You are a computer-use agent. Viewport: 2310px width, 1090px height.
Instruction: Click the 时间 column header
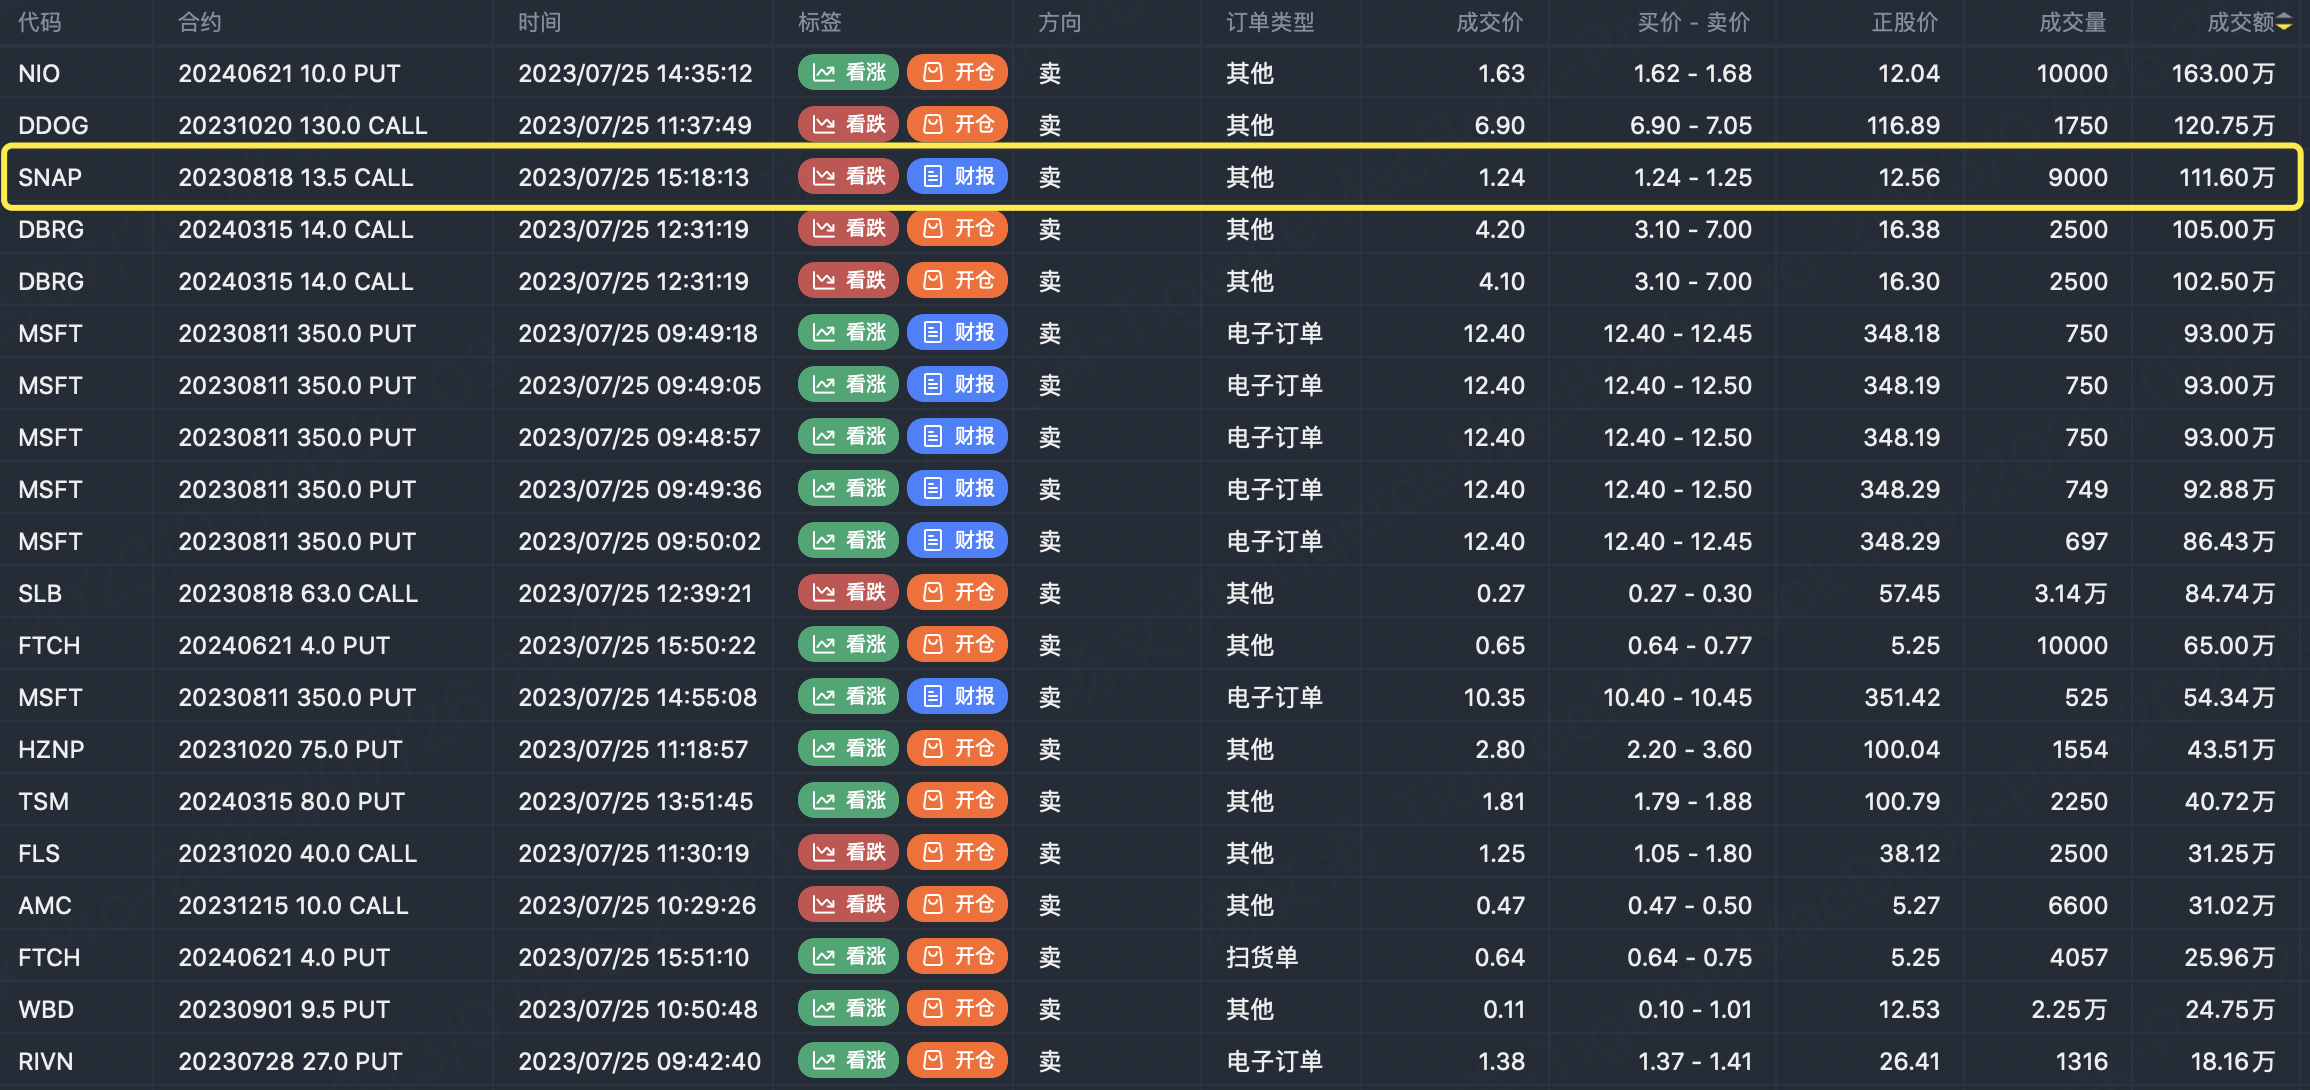[x=540, y=22]
